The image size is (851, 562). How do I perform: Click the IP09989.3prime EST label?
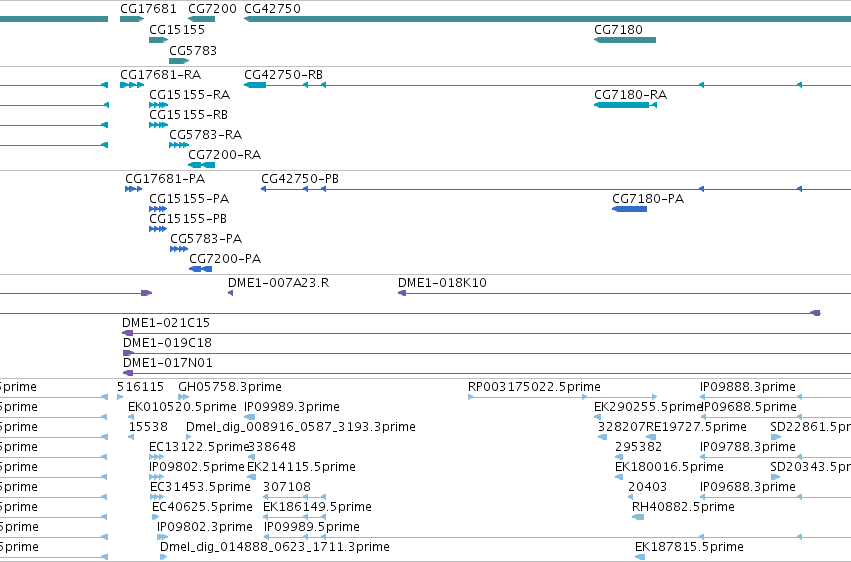(x=292, y=407)
